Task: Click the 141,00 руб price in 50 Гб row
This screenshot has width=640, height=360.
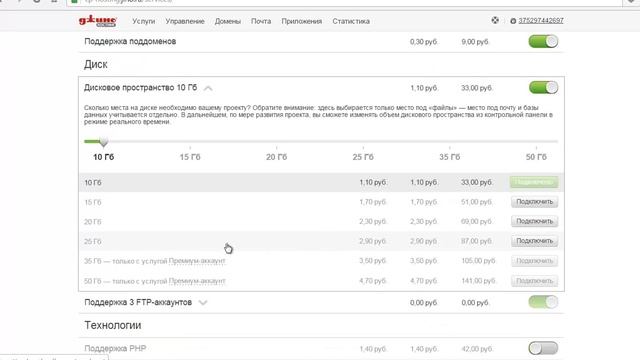Action: (478, 281)
